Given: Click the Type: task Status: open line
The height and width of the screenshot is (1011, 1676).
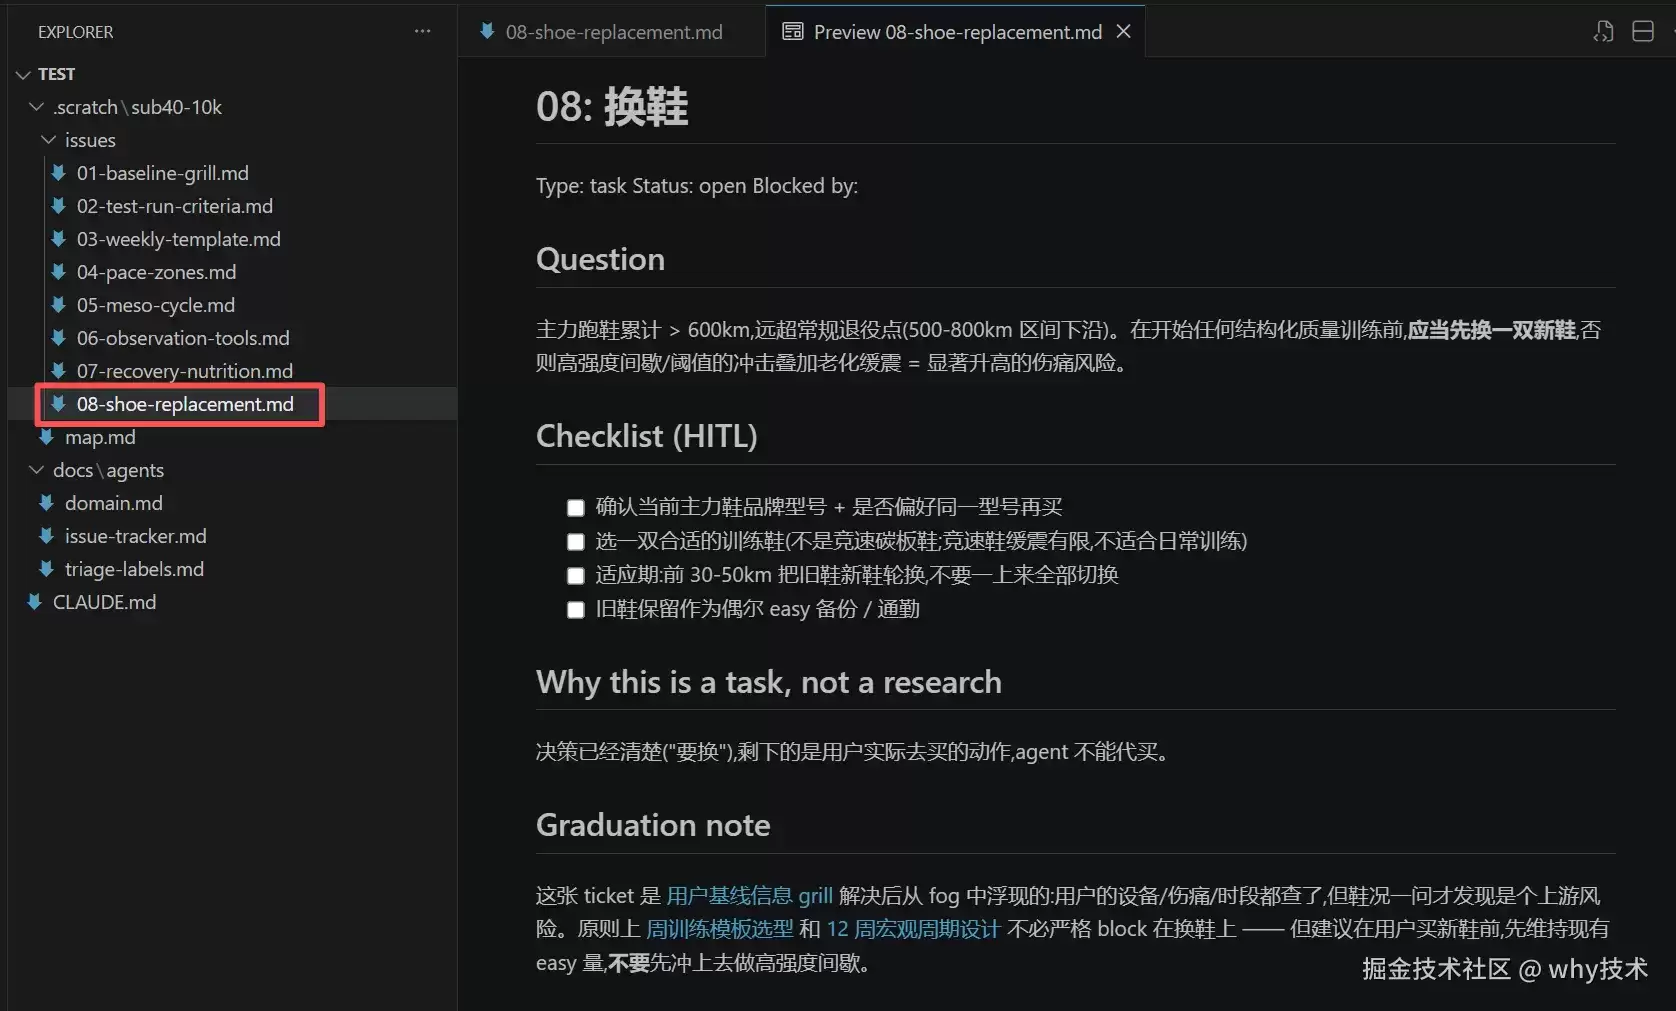Looking at the screenshot, I should [697, 186].
